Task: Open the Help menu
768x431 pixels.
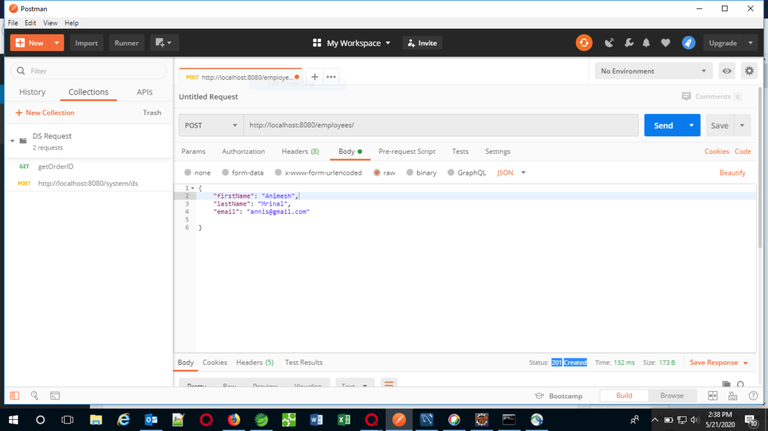Action: [x=72, y=23]
